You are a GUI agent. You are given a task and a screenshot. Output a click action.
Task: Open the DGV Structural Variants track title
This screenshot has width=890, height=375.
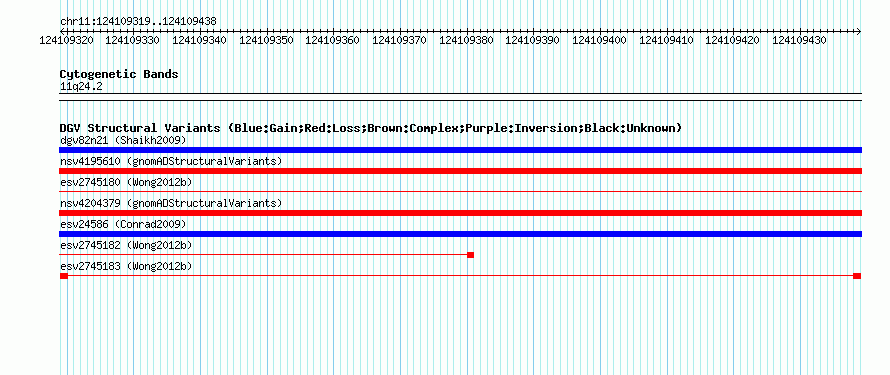coord(370,128)
